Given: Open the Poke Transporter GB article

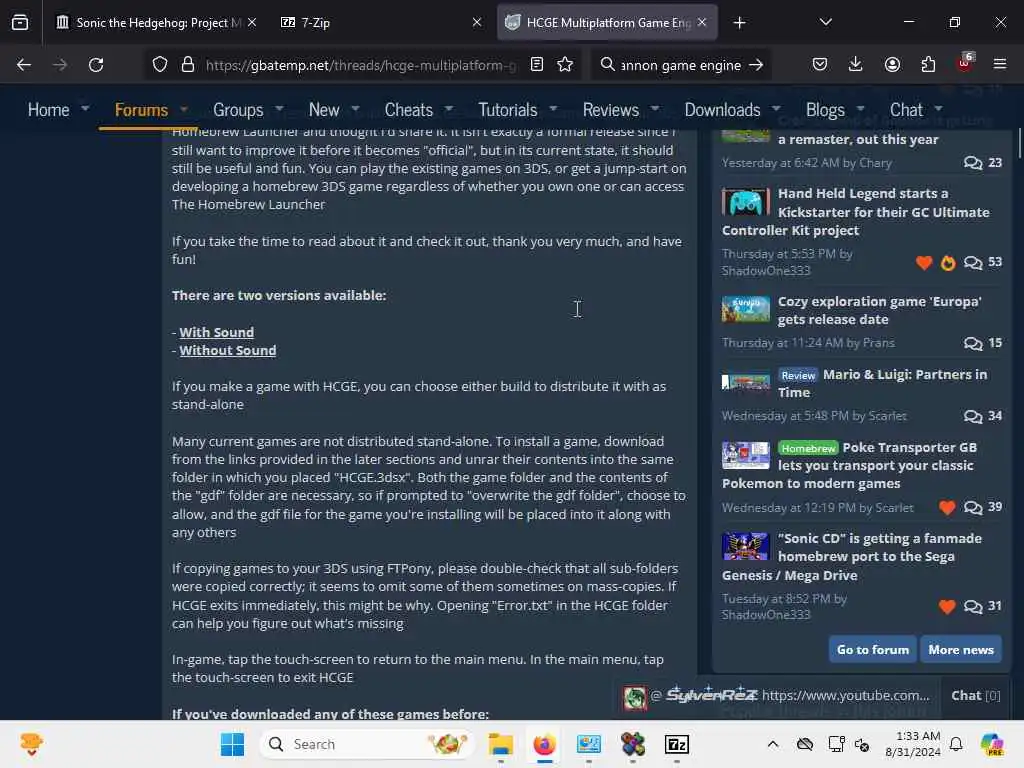Looking at the screenshot, I should (x=850, y=465).
